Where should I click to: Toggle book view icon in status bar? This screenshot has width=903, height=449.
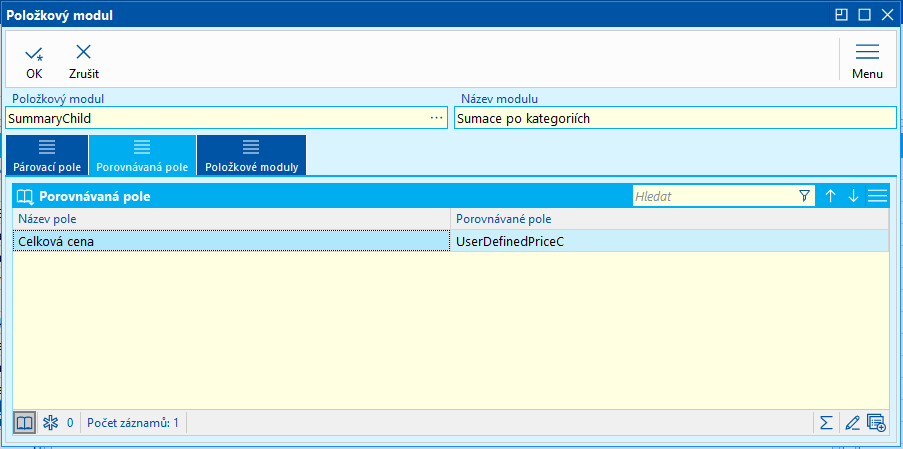(24, 423)
